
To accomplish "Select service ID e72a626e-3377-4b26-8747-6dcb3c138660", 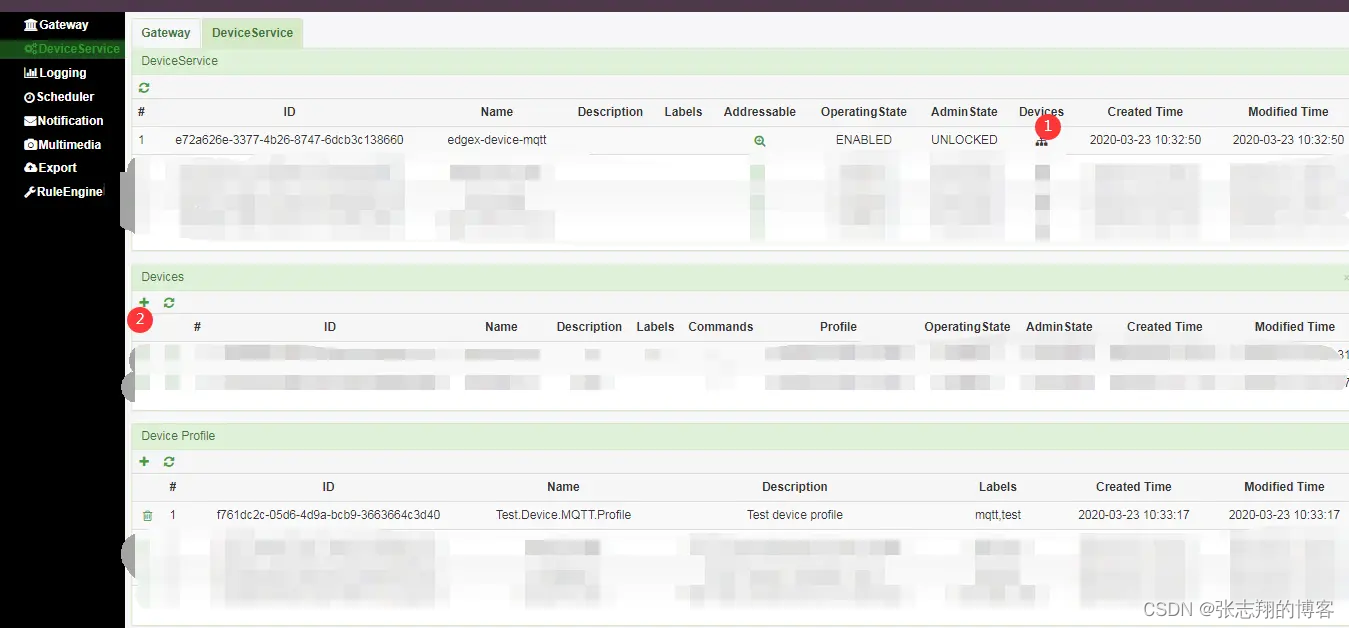I will tap(289, 140).
